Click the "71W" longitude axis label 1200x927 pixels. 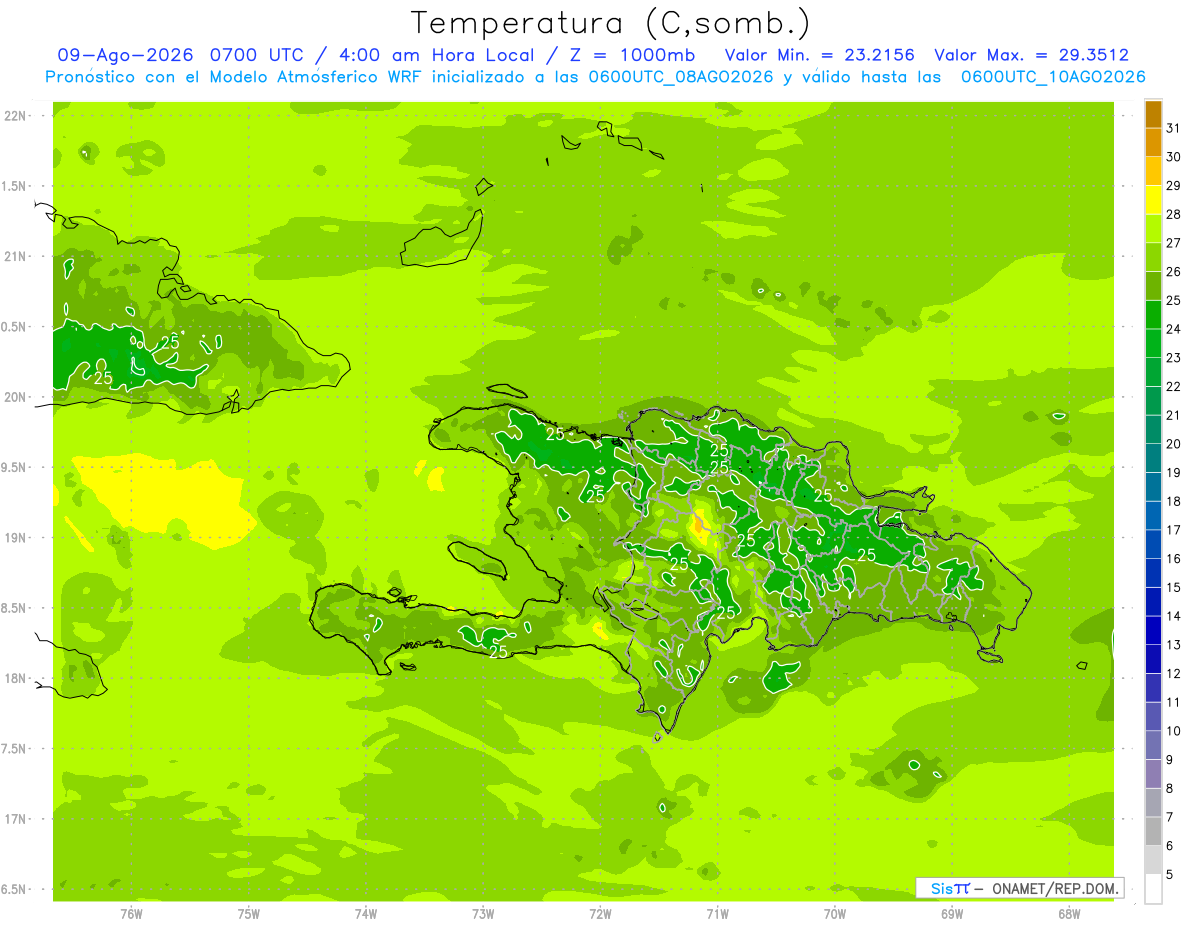(717, 913)
